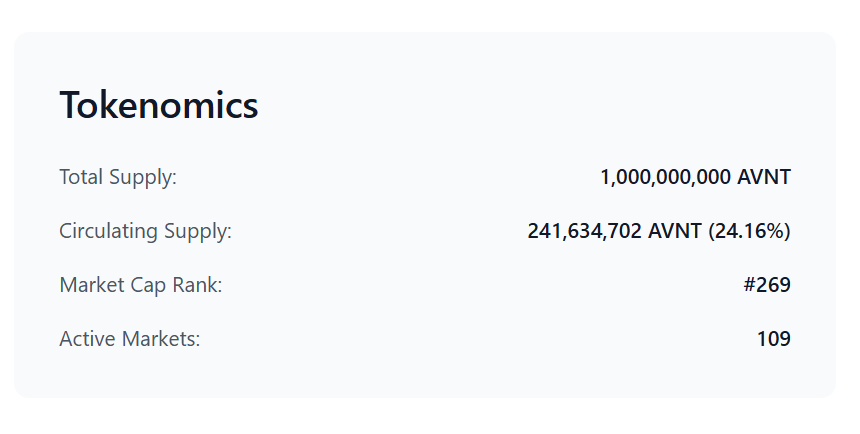Click the 241,634,702 circulating supply number

tap(584, 231)
